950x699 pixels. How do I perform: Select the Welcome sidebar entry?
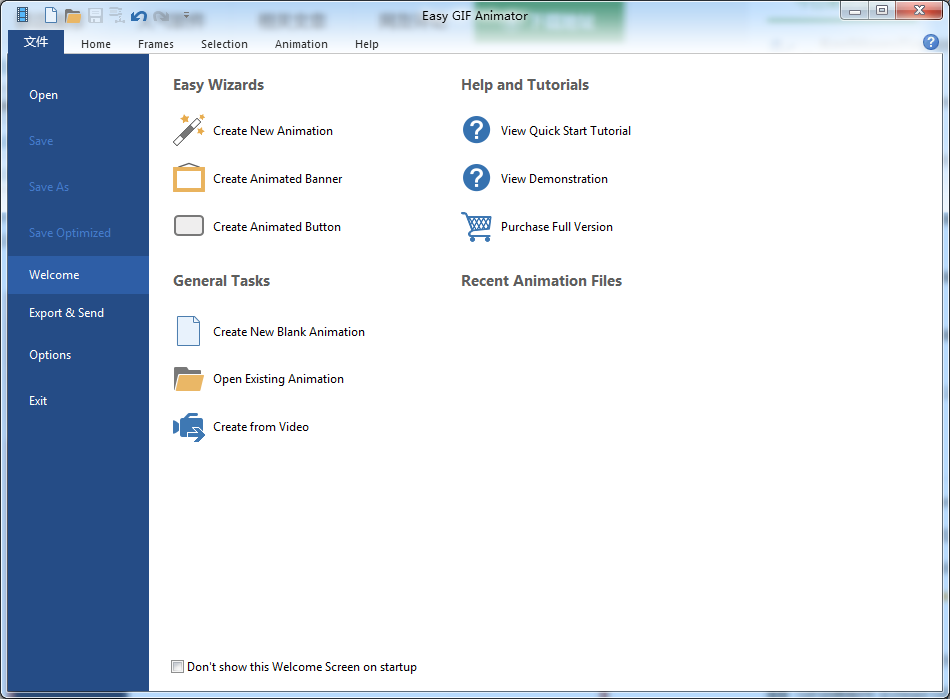pos(78,275)
